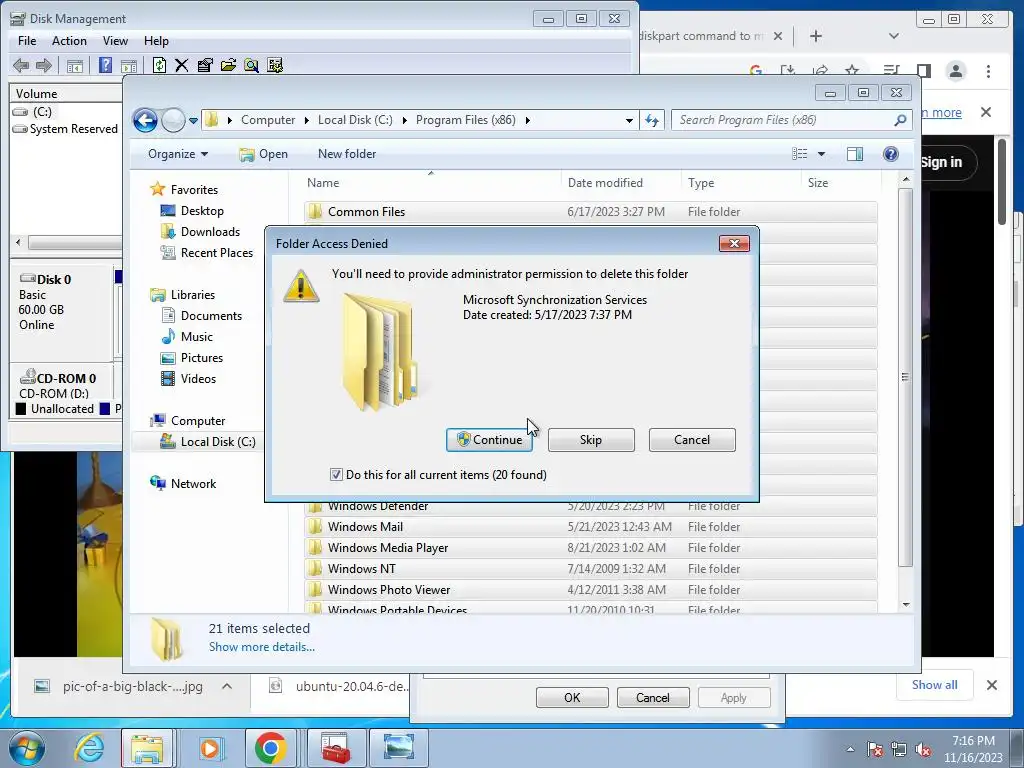
Task: Click magnifier Explore icon in Disk Management
Action: coord(251,65)
